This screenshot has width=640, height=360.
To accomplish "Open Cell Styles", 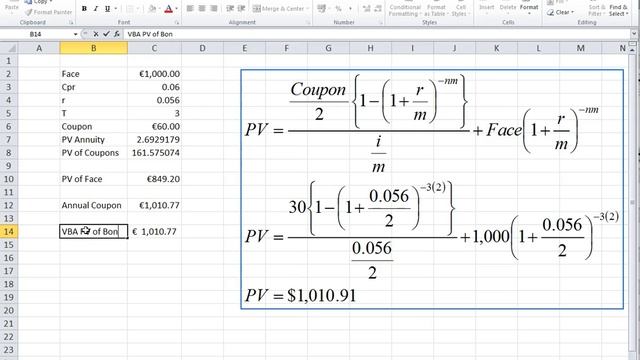I will click(x=460, y=10).
